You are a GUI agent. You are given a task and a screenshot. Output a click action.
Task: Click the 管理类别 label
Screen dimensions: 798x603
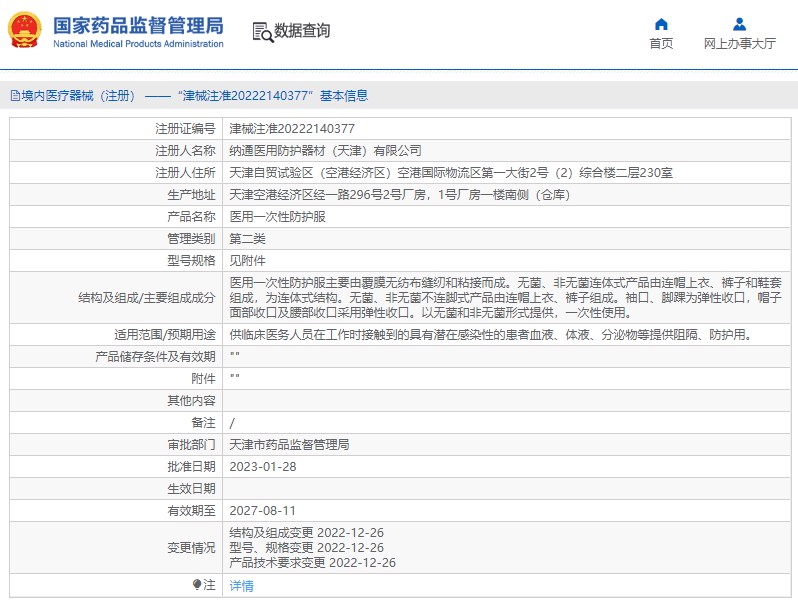point(191,239)
